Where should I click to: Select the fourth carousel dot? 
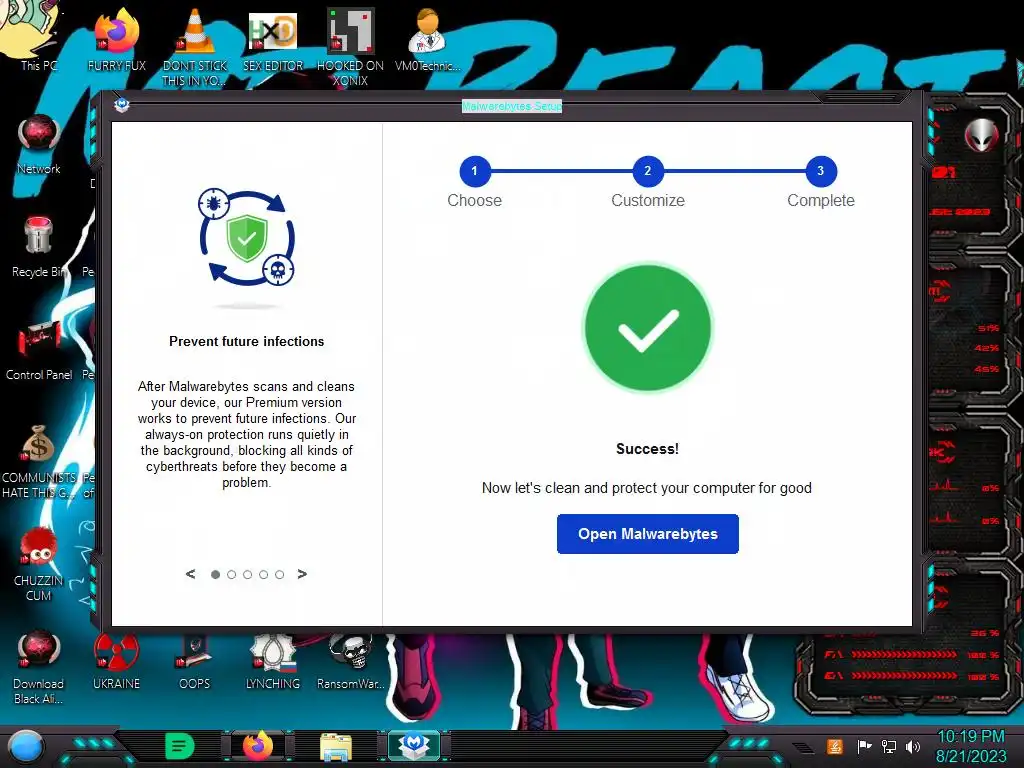pyautogui.click(x=263, y=575)
